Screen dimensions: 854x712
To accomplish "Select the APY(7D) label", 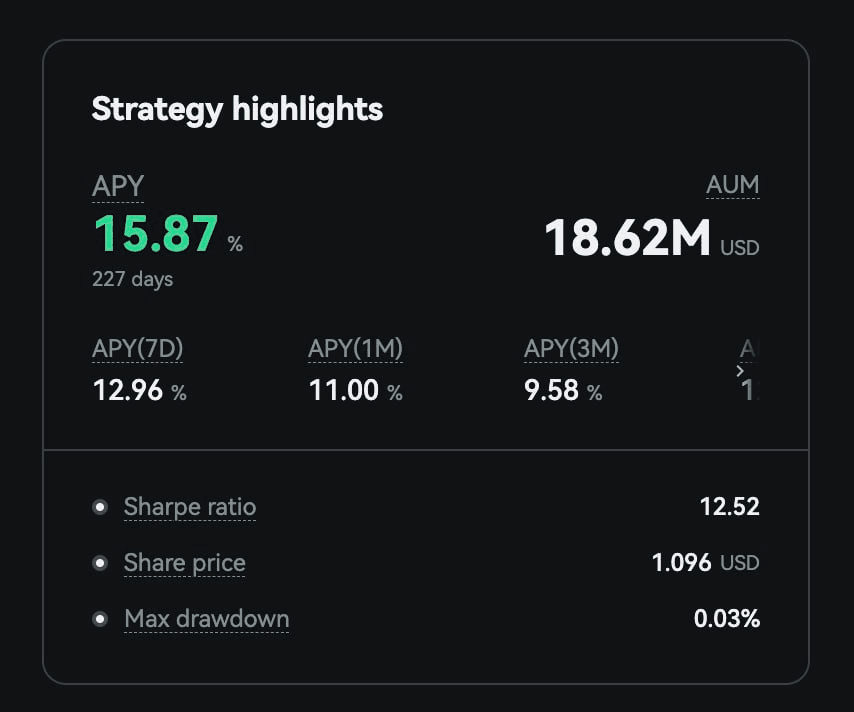I will (x=138, y=349).
